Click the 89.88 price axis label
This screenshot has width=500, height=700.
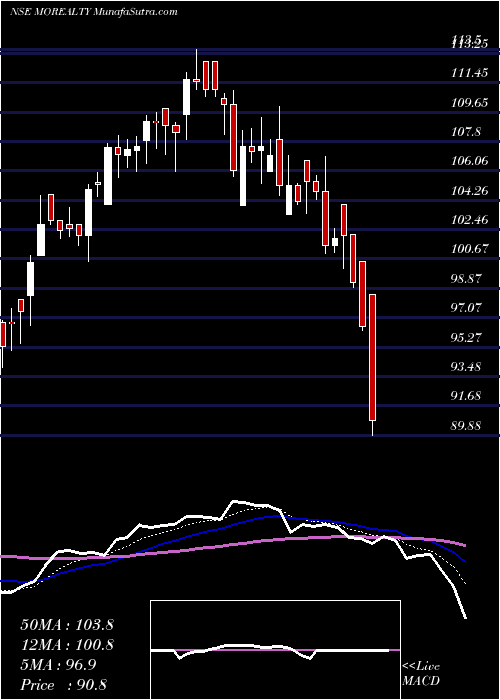point(466,426)
